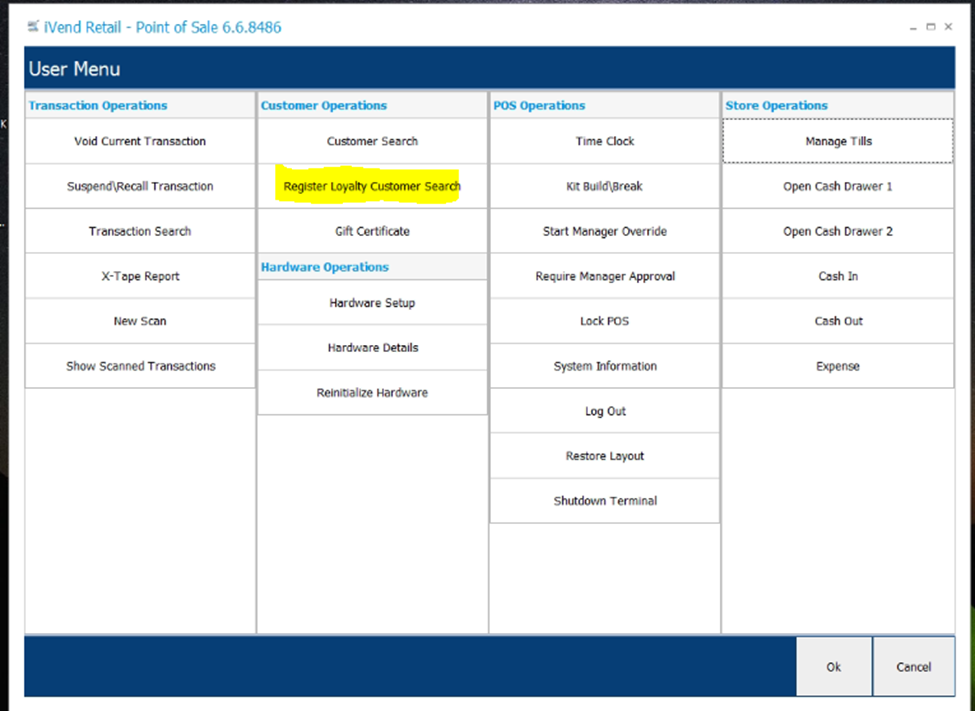Open the Time Clock
This screenshot has height=711, width=975.
coord(605,141)
